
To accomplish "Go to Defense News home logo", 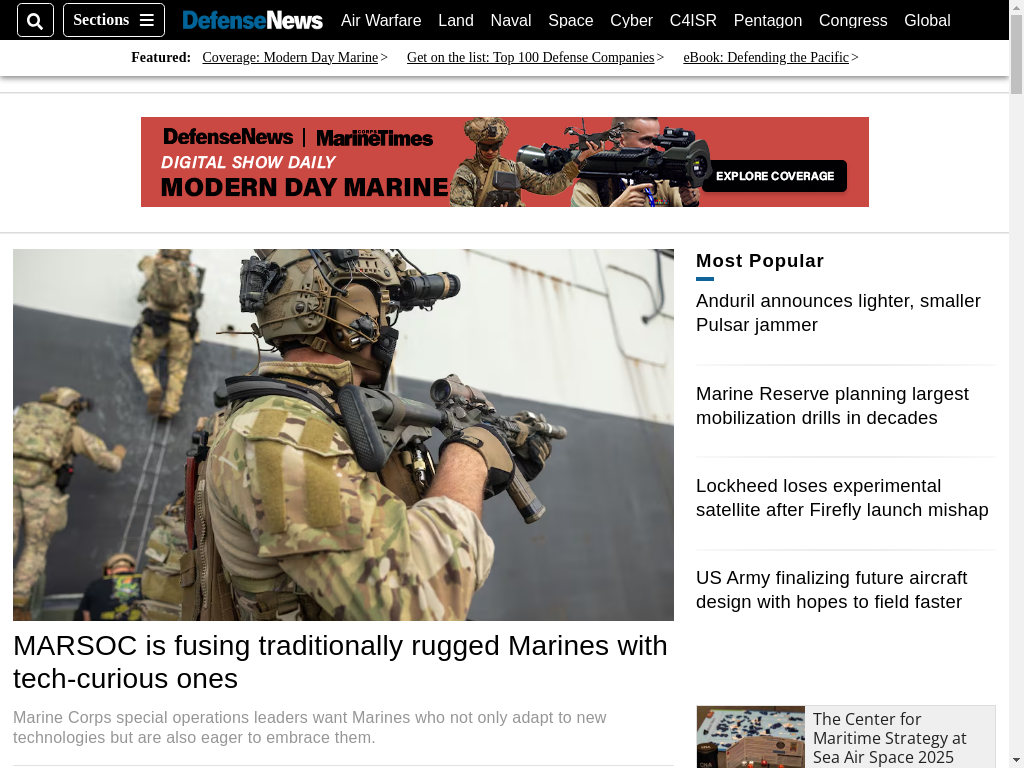I will pyautogui.click(x=252, y=20).
